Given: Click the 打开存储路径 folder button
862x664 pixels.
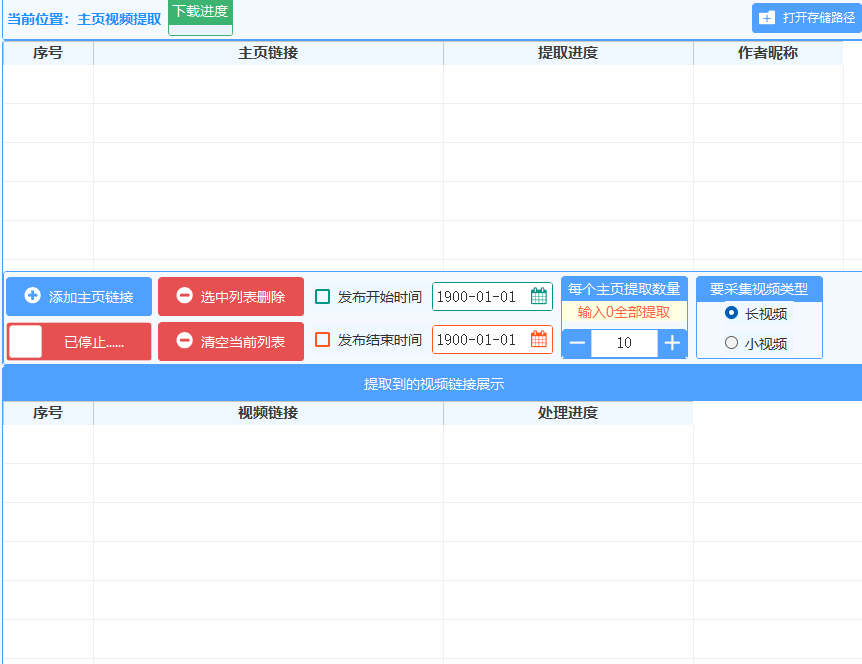Looking at the screenshot, I should pyautogui.click(x=806, y=18).
